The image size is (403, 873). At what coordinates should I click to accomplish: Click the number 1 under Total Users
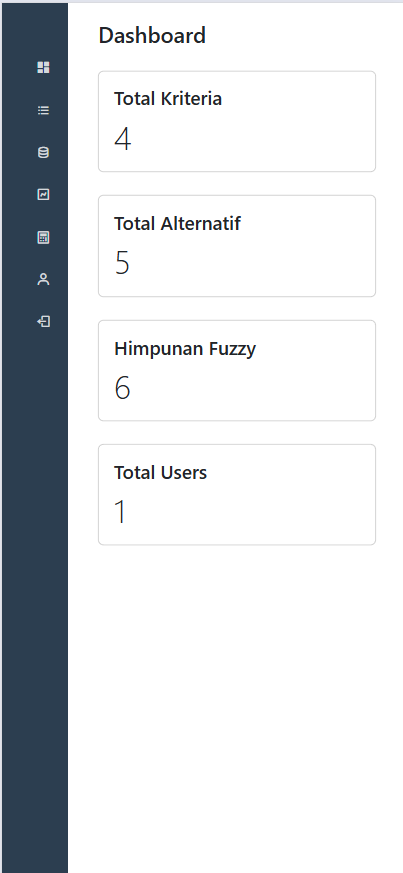pos(120,512)
